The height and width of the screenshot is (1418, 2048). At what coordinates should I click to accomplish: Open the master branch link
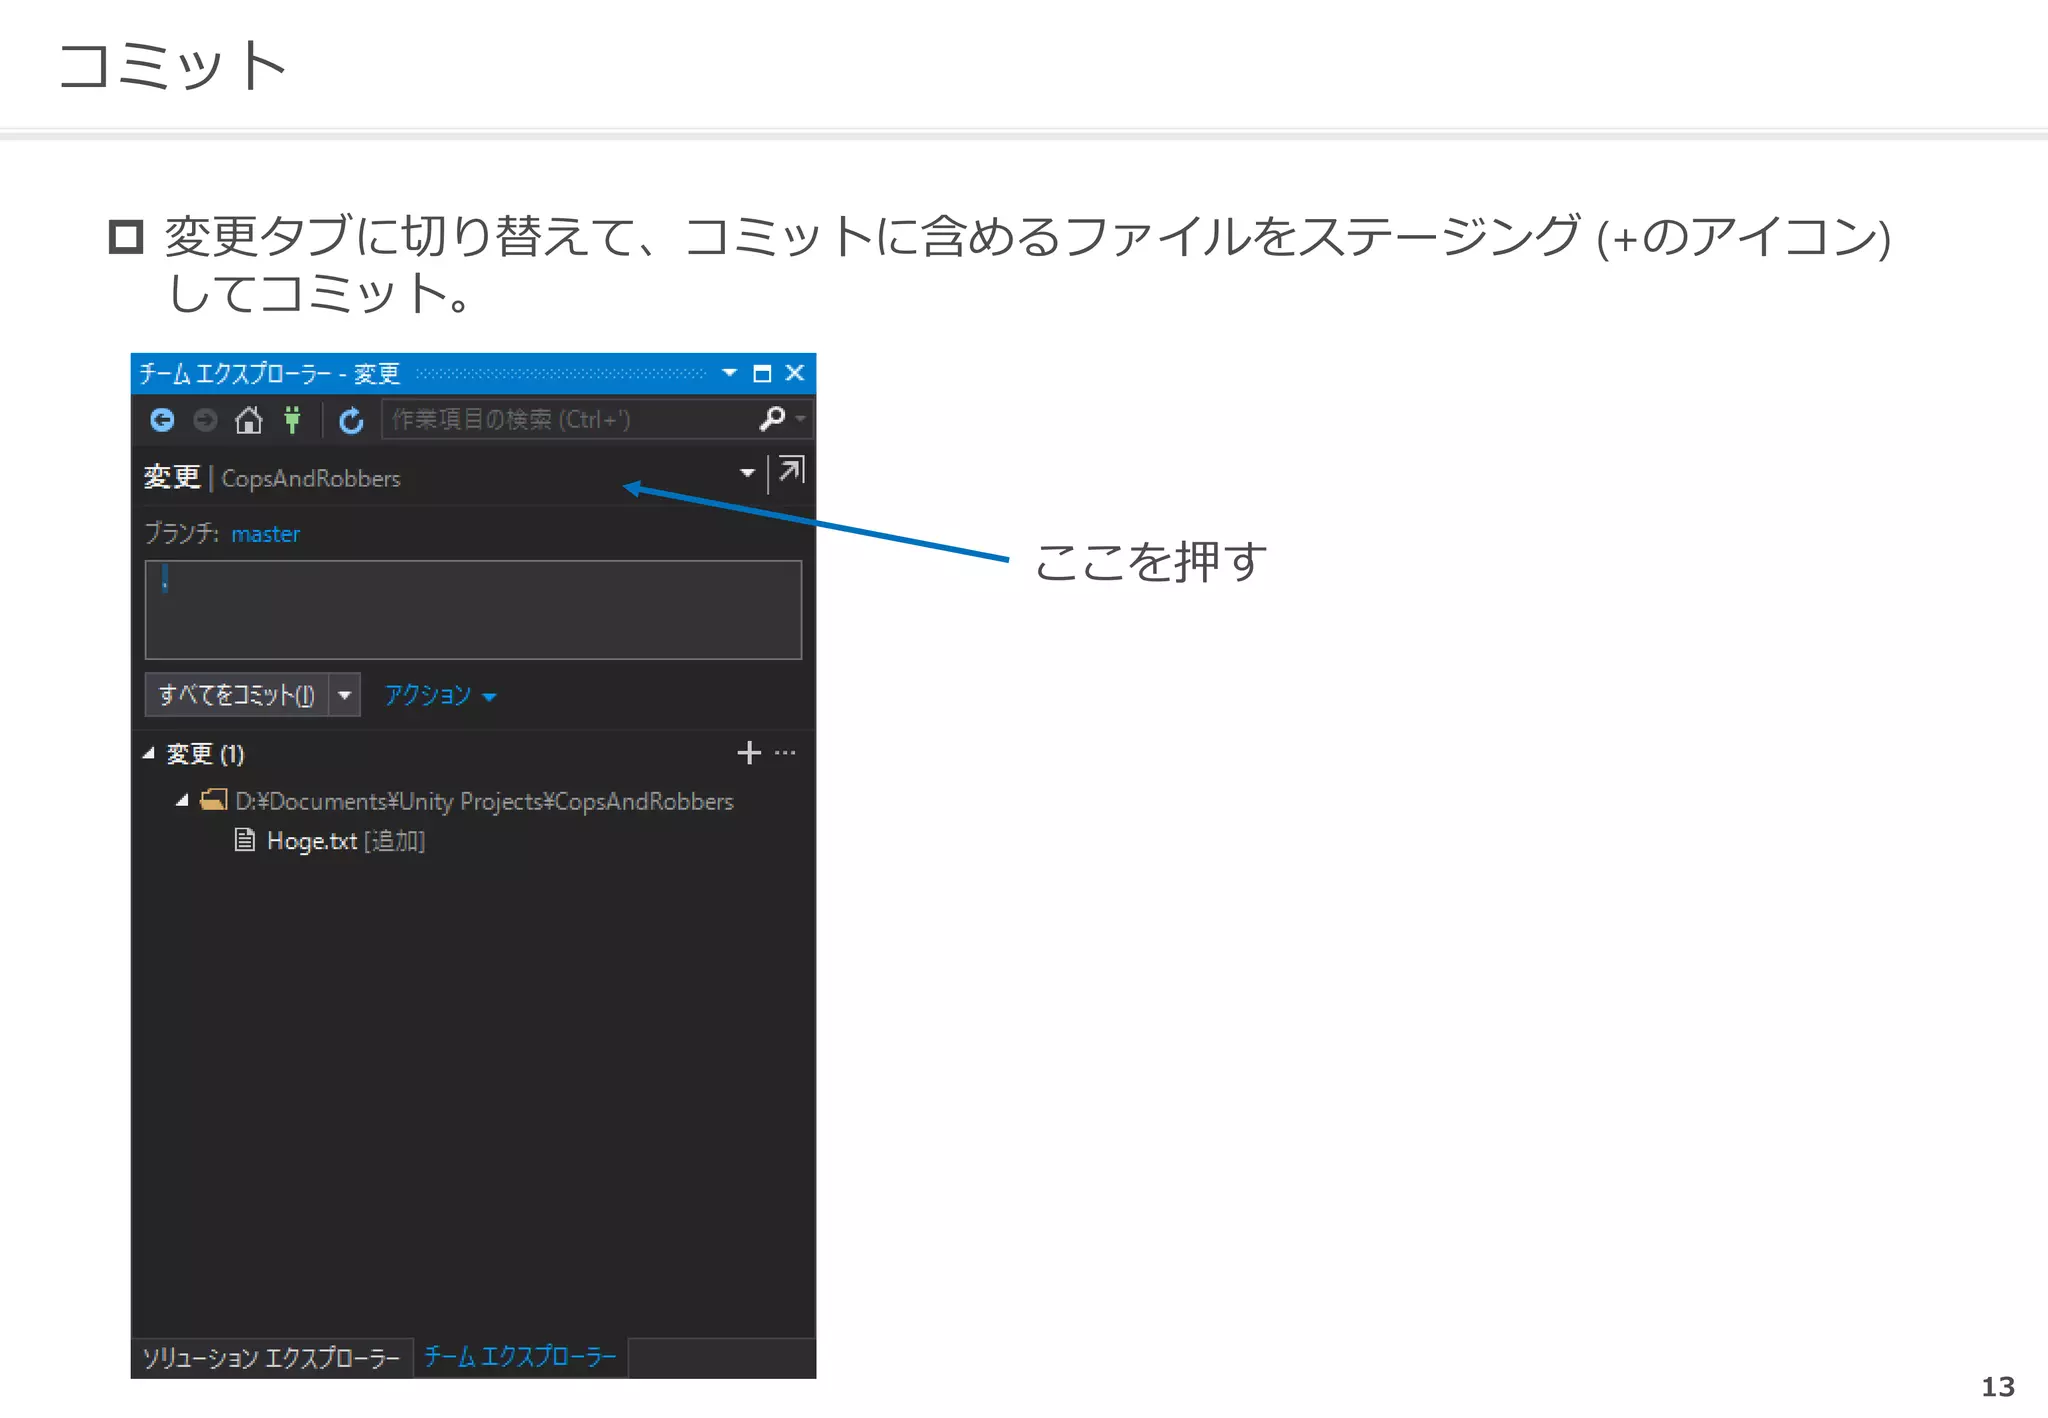[x=265, y=534]
